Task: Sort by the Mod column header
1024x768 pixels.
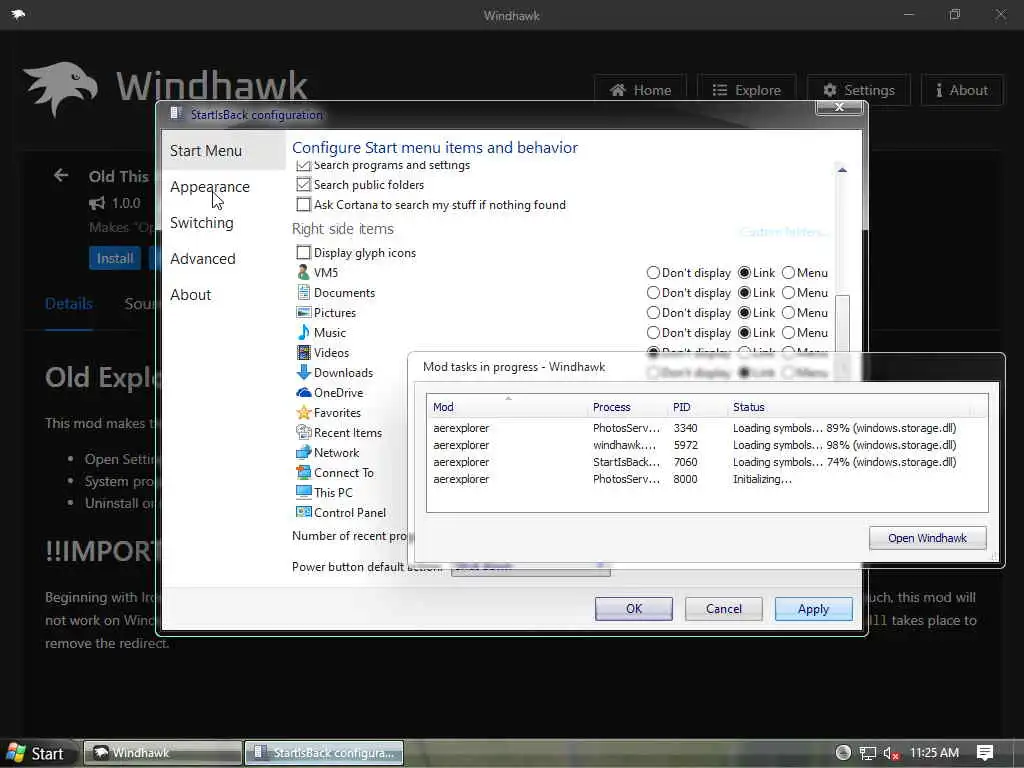Action: 507,407
